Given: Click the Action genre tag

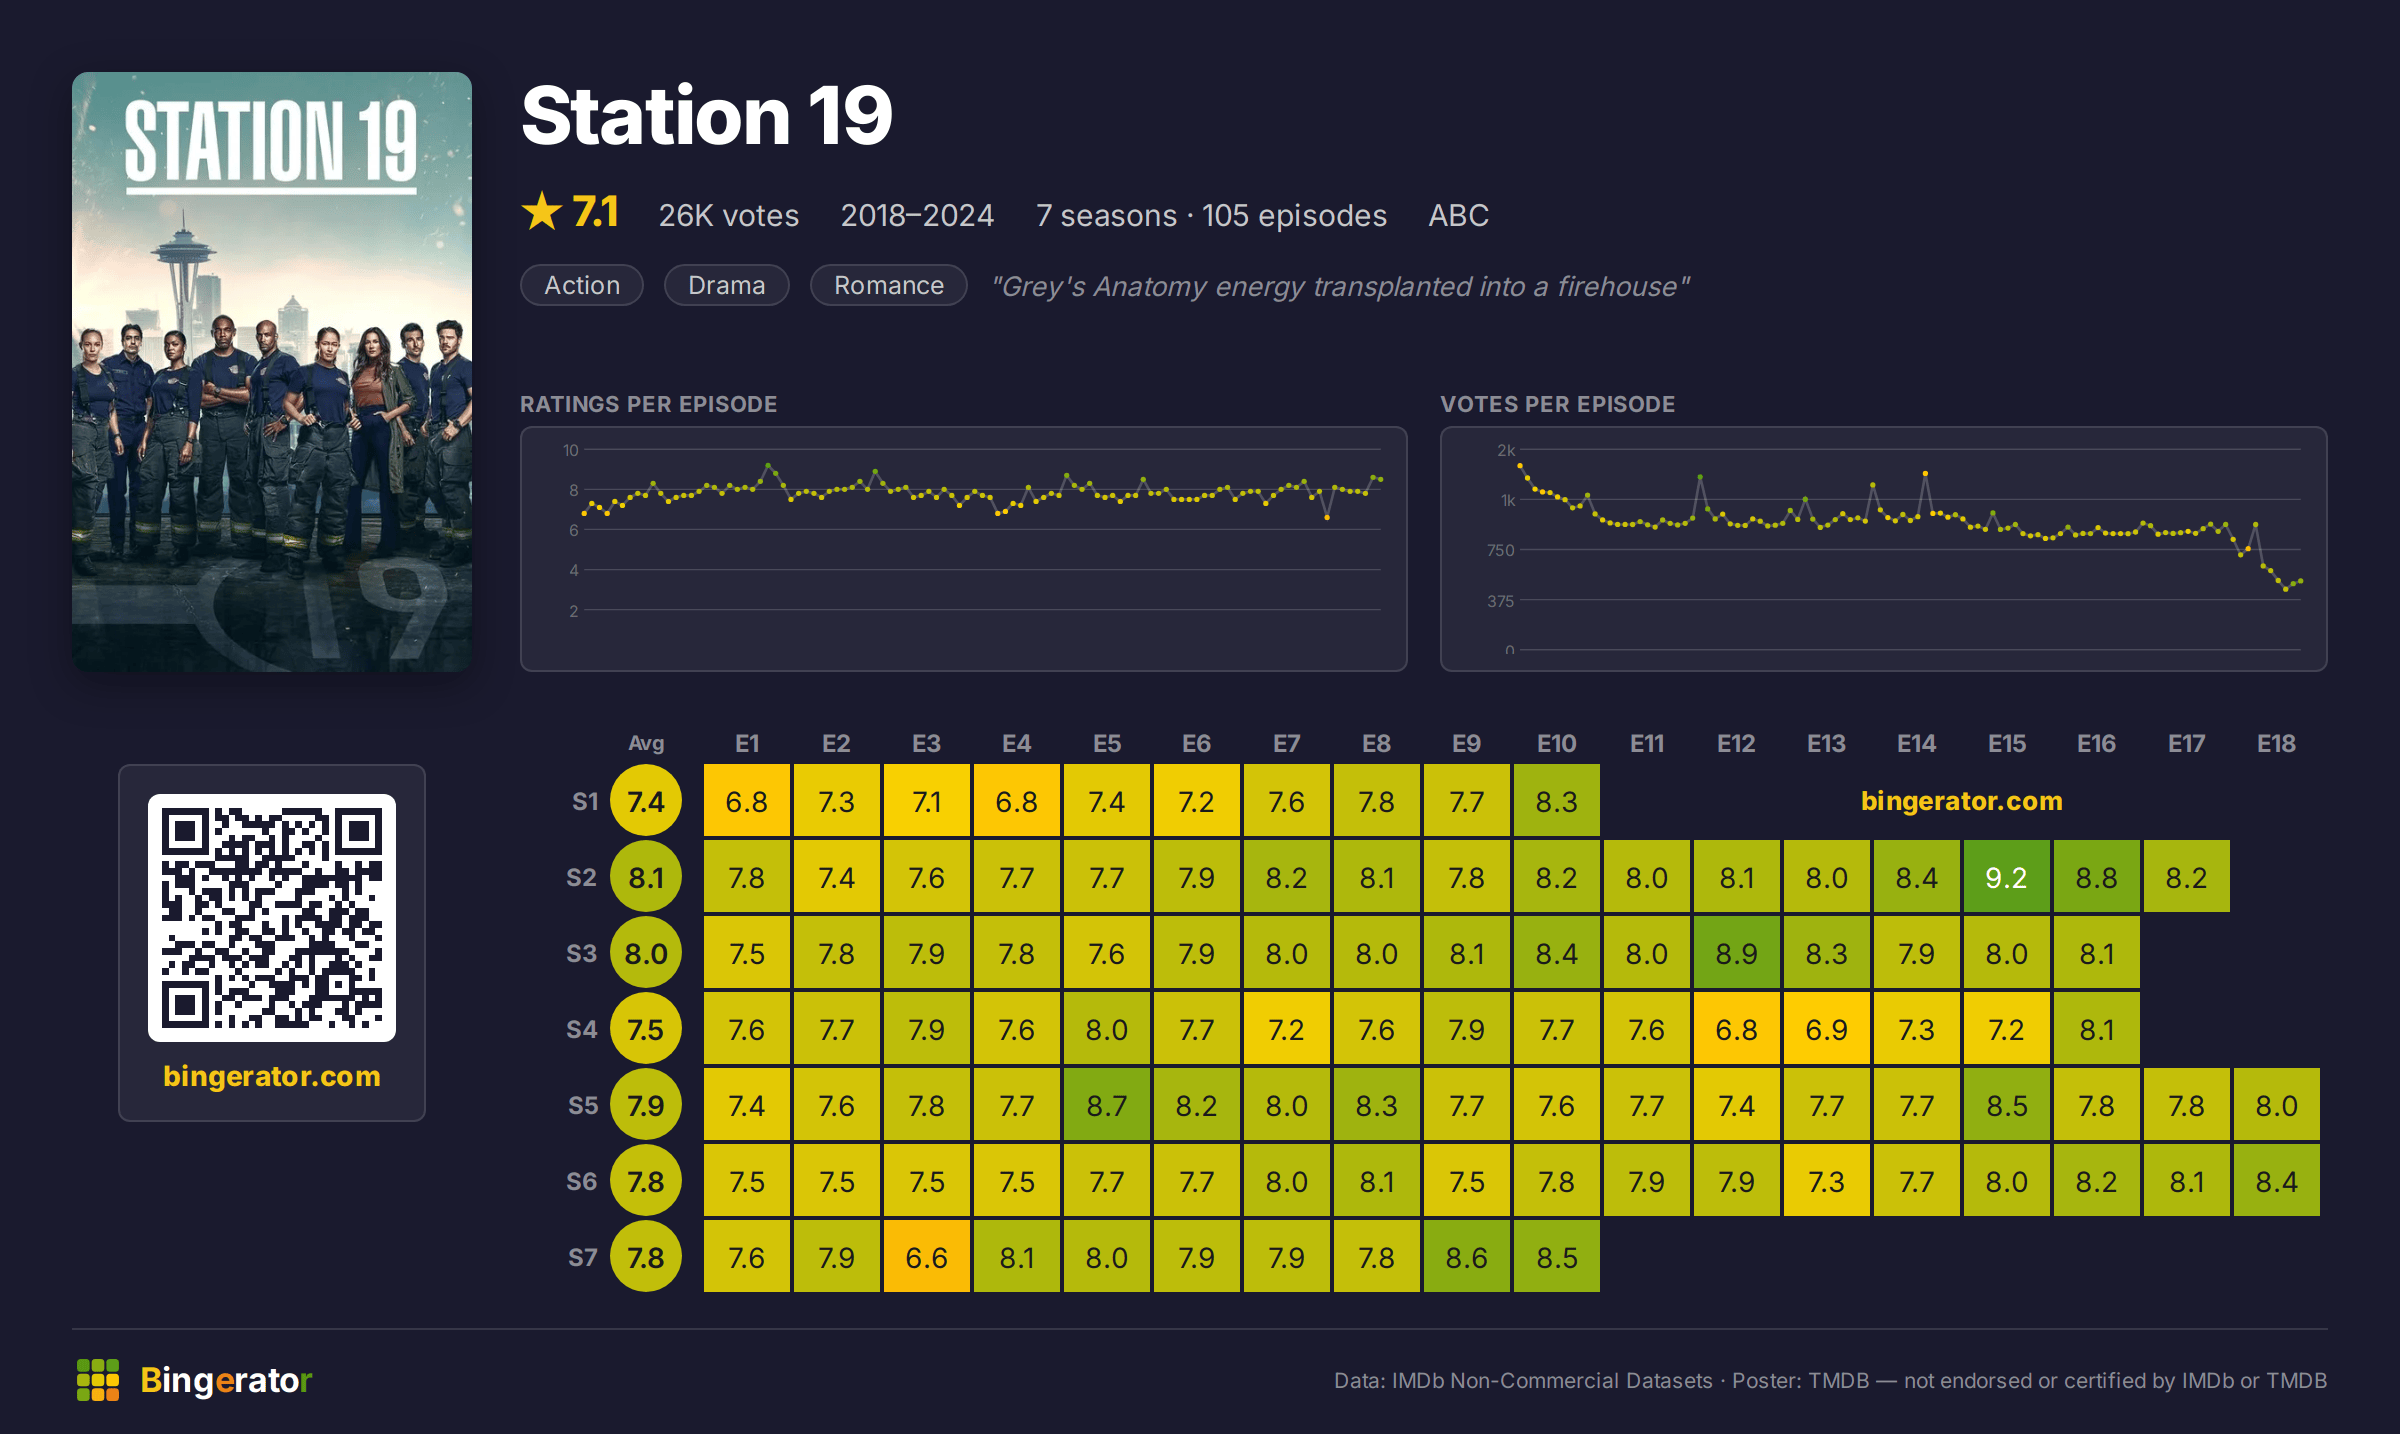Looking at the screenshot, I should (x=582, y=285).
